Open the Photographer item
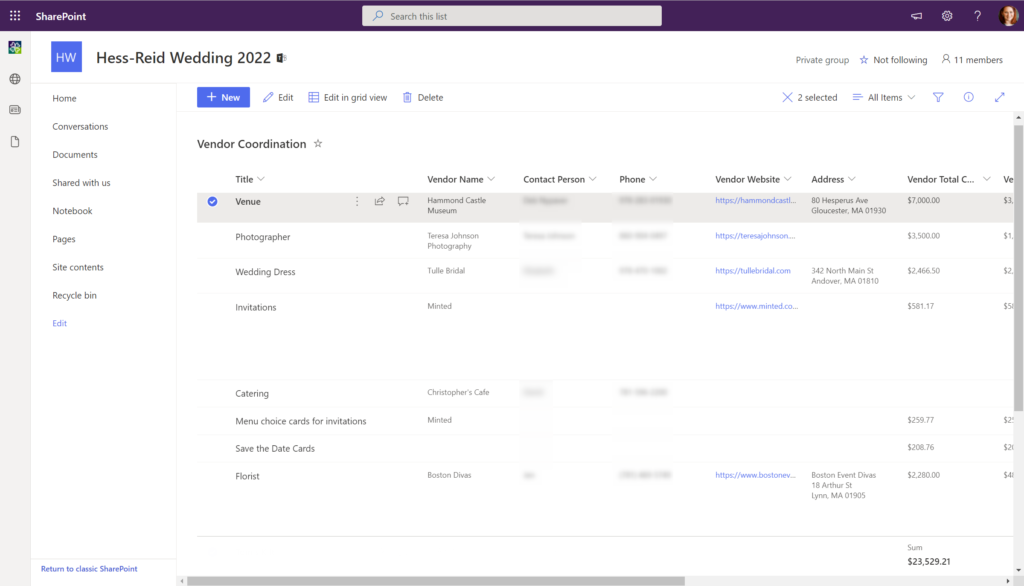This screenshot has width=1024, height=586. (263, 236)
